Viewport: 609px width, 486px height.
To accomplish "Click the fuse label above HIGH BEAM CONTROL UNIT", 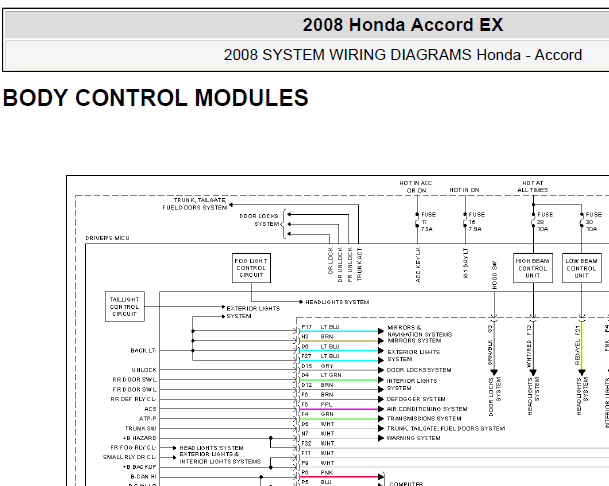I will (x=545, y=221).
